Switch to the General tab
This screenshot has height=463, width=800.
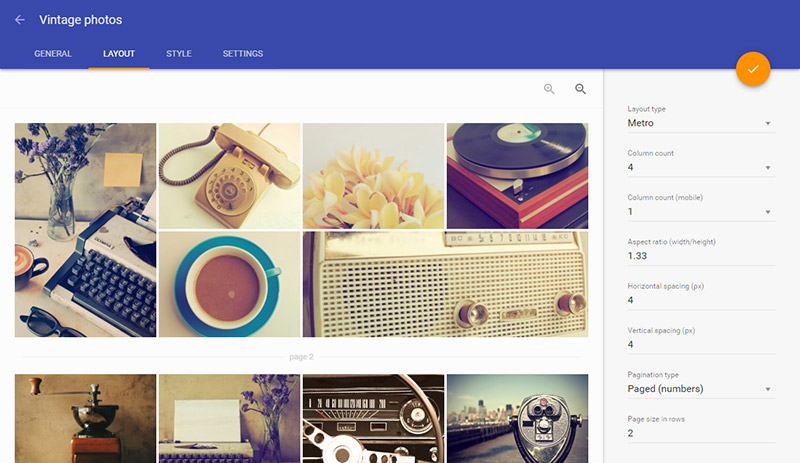click(x=53, y=54)
